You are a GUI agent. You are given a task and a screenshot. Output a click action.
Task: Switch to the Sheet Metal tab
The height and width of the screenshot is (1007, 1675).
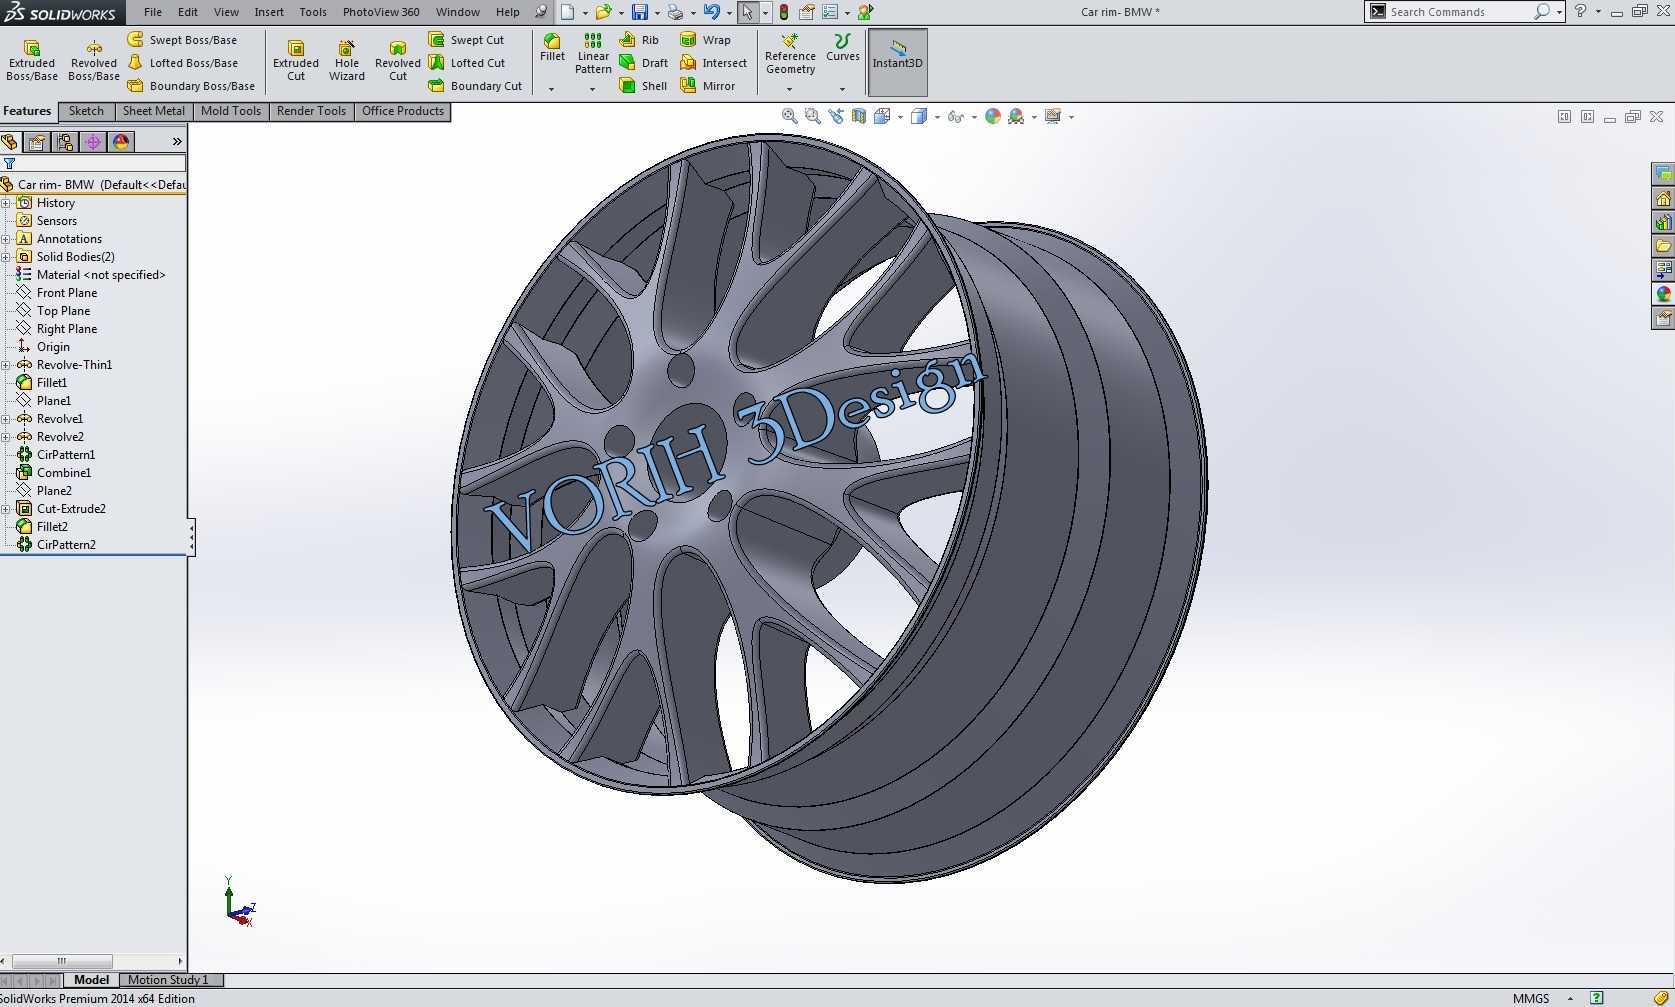coord(153,111)
